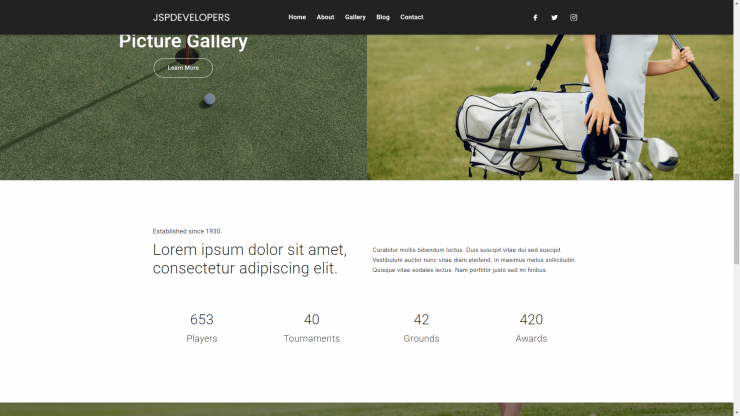Click the 653 Players counter
The height and width of the screenshot is (416, 740).
tap(202, 327)
